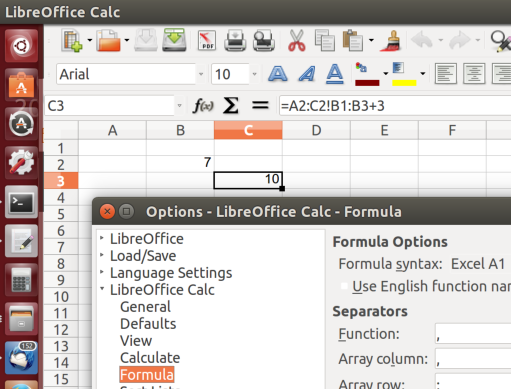Image resolution: width=511 pixels, height=389 pixels.
Task: Click the Open folder icon
Action: click(108, 40)
